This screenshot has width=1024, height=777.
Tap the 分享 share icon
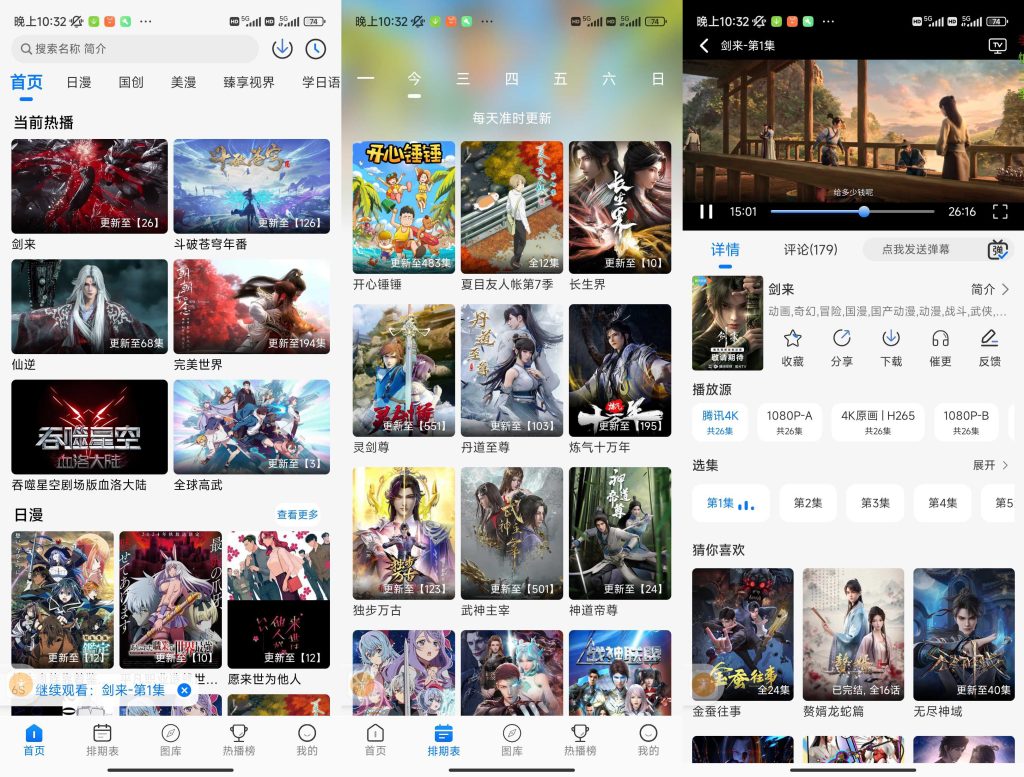[842, 338]
